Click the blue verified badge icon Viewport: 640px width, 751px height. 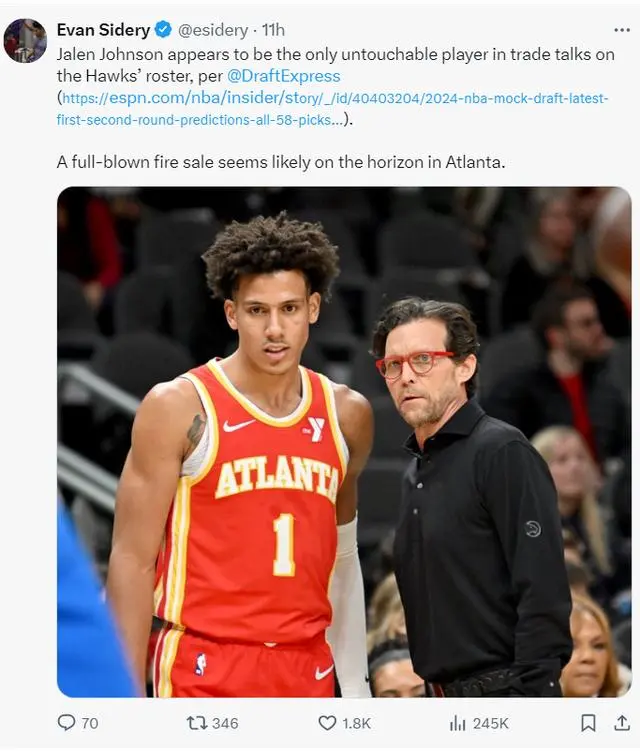(163, 30)
